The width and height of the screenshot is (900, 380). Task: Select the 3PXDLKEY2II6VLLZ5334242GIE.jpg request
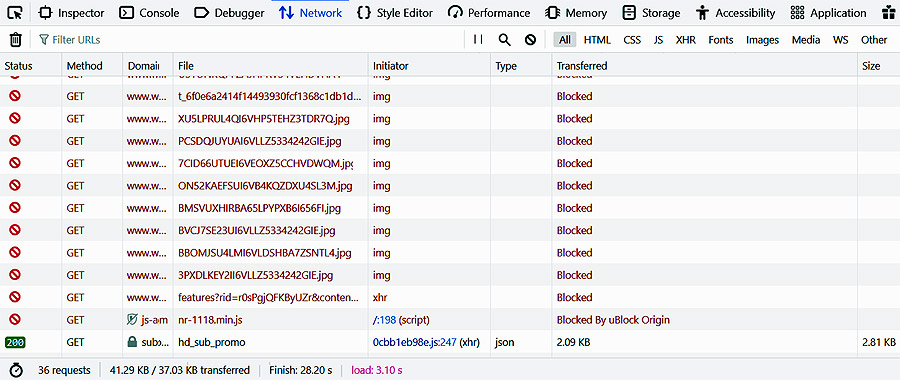point(450,276)
